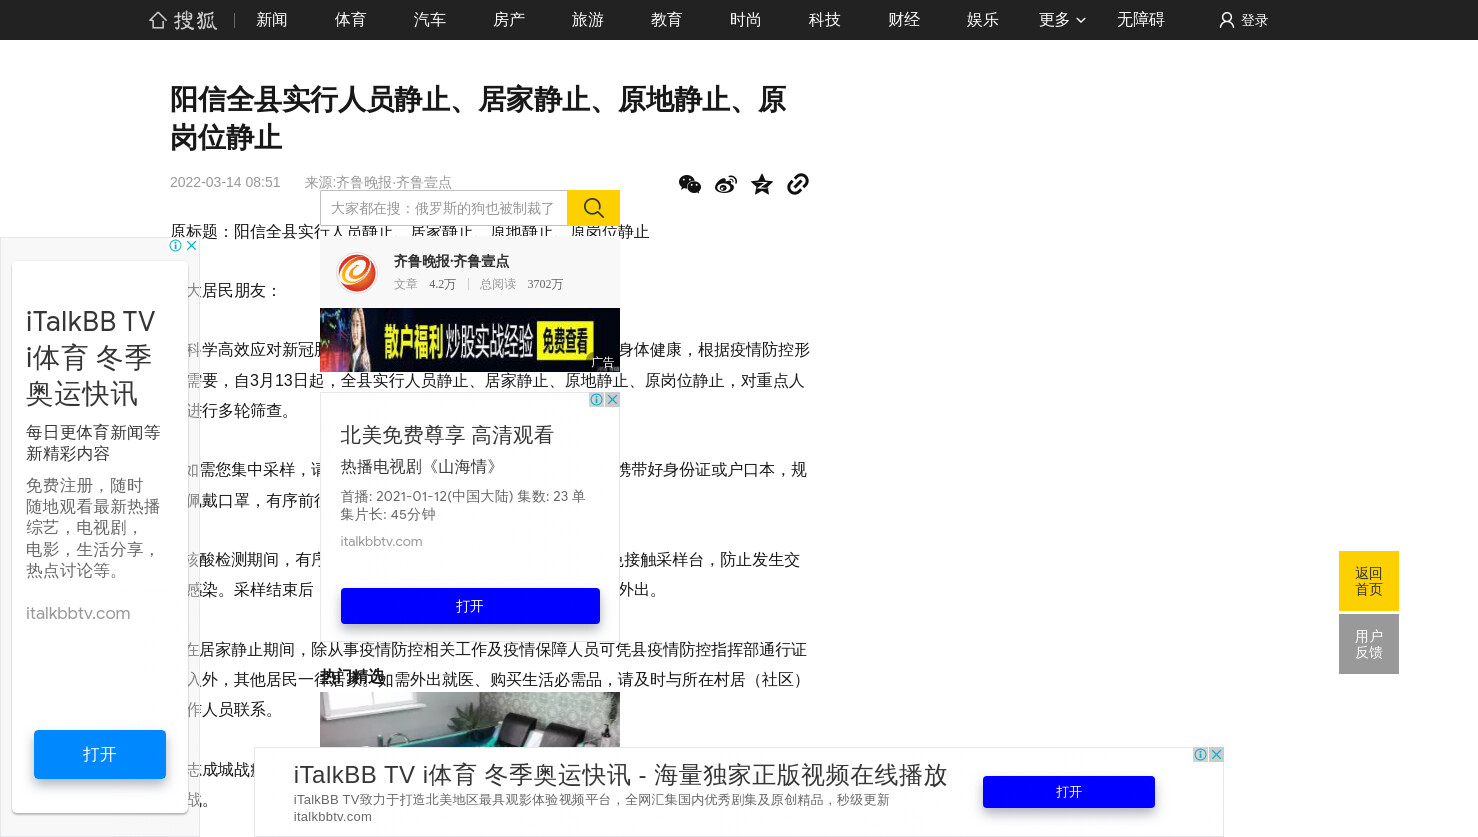Click the login user icon
The height and width of the screenshot is (837, 1478).
pos(1227,20)
